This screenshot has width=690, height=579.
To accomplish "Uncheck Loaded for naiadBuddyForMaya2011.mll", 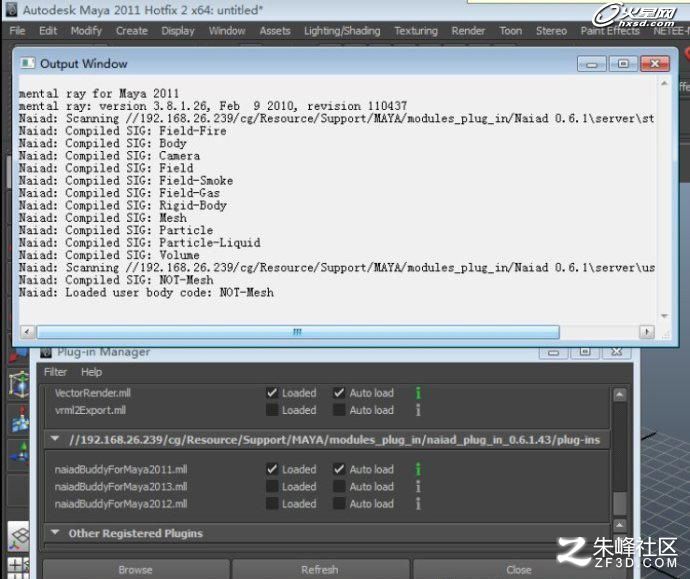I will point(272,469).
